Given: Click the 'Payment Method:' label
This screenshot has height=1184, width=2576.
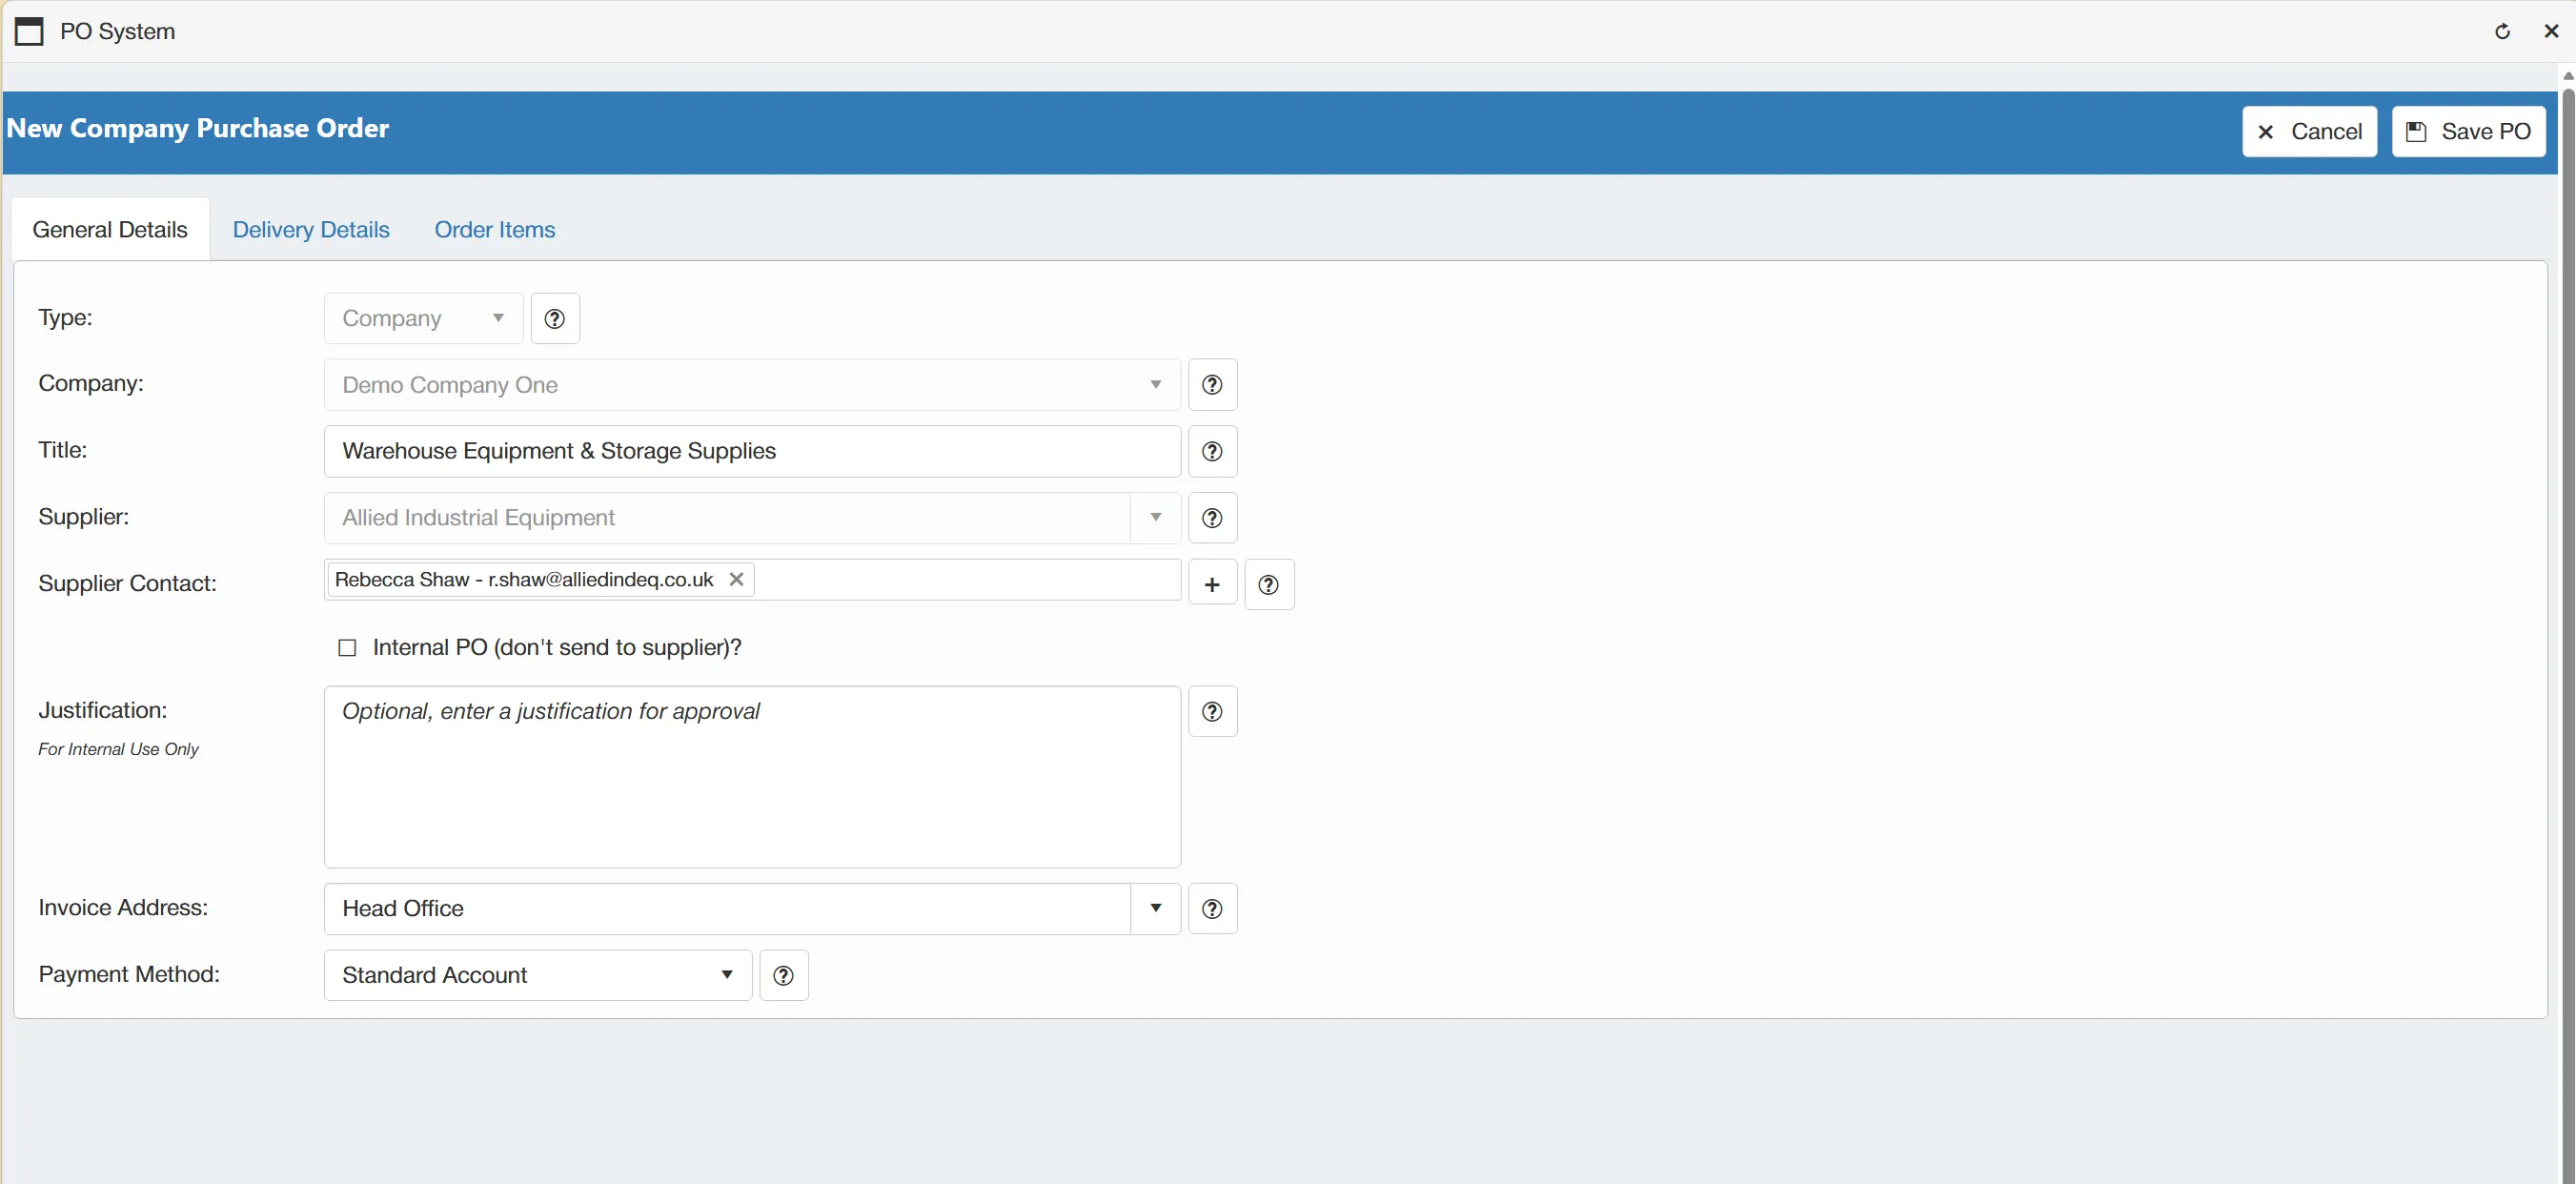Looking at the screenshot, I should point(129,974).
